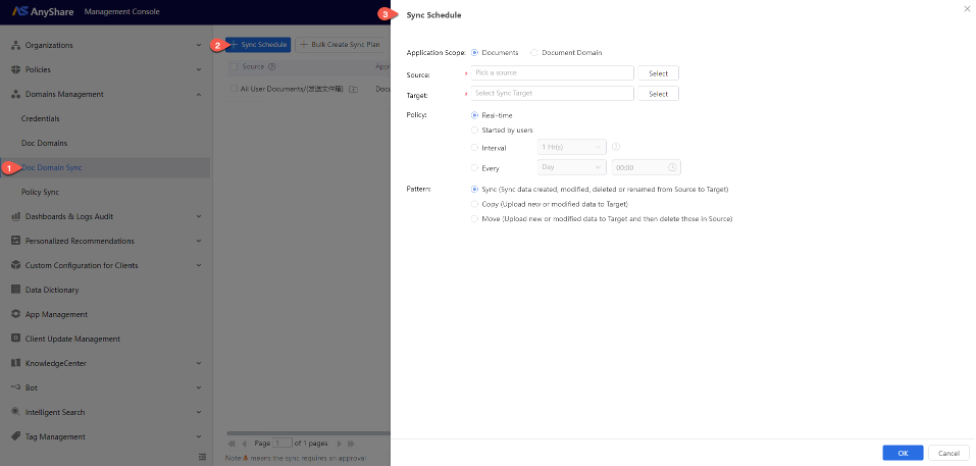Click Select button next to Target

(x=658, y=94)
